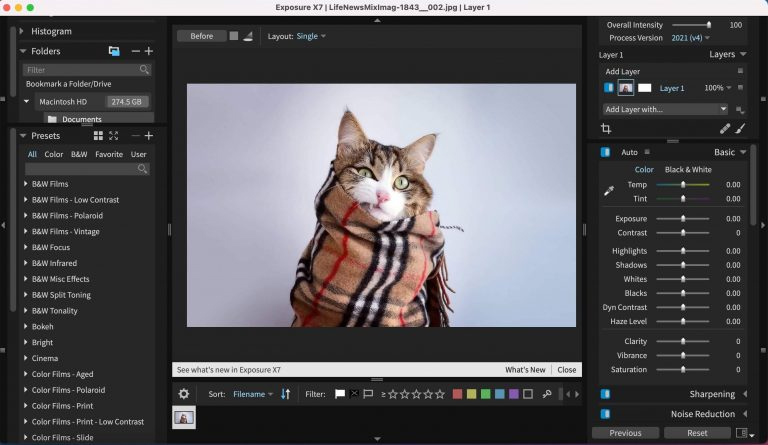Toggle the Before view button

click(201, 36)
